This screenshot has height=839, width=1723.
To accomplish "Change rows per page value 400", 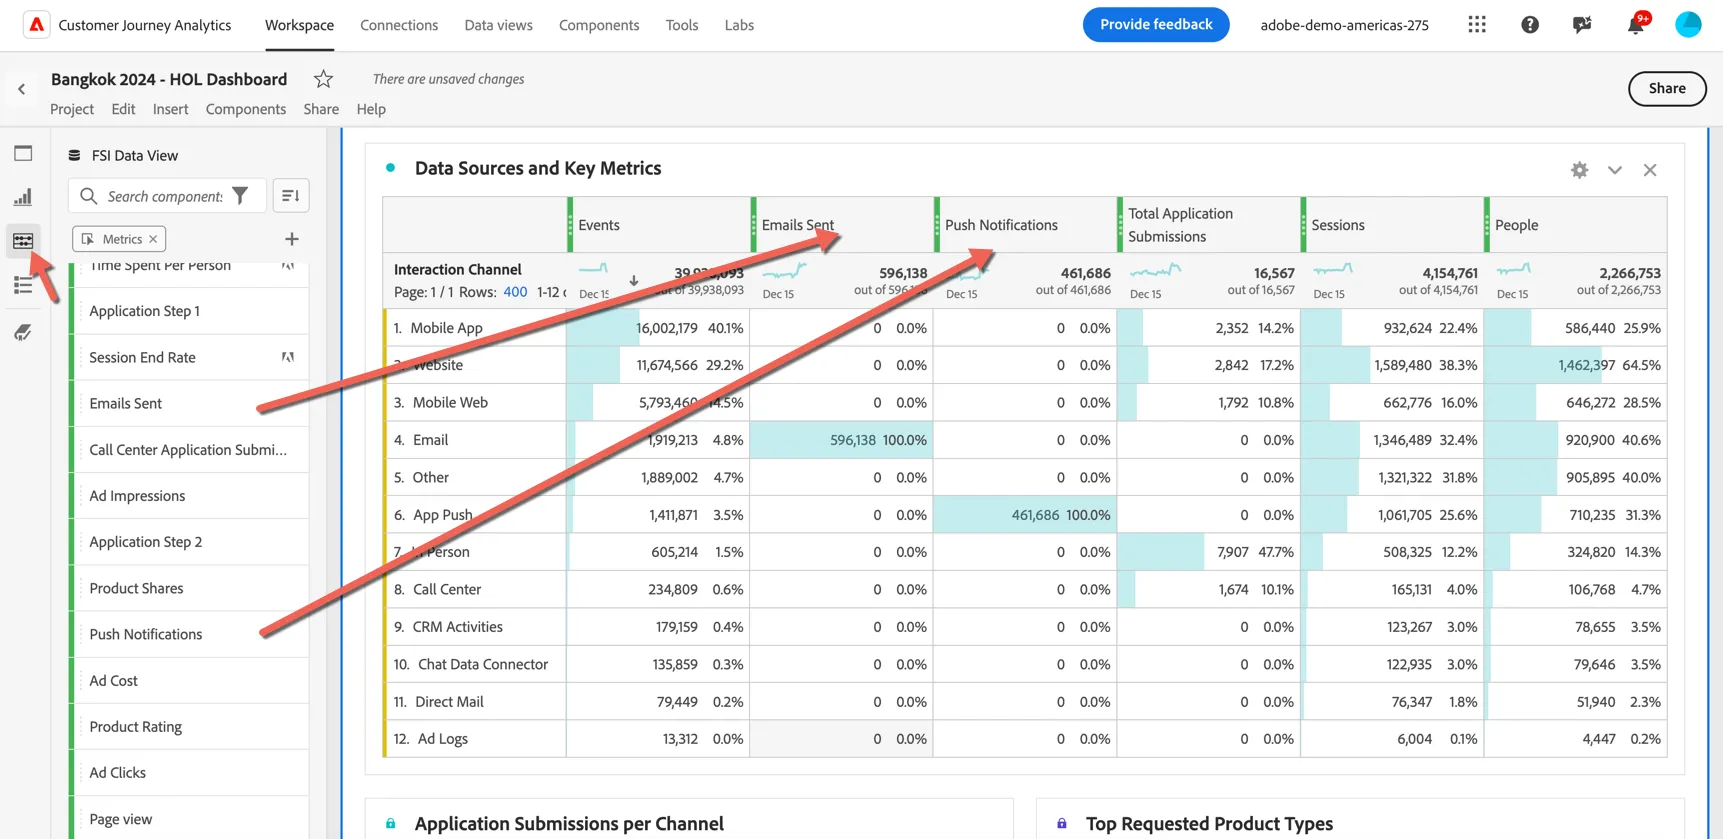I will tap(515, 292).
